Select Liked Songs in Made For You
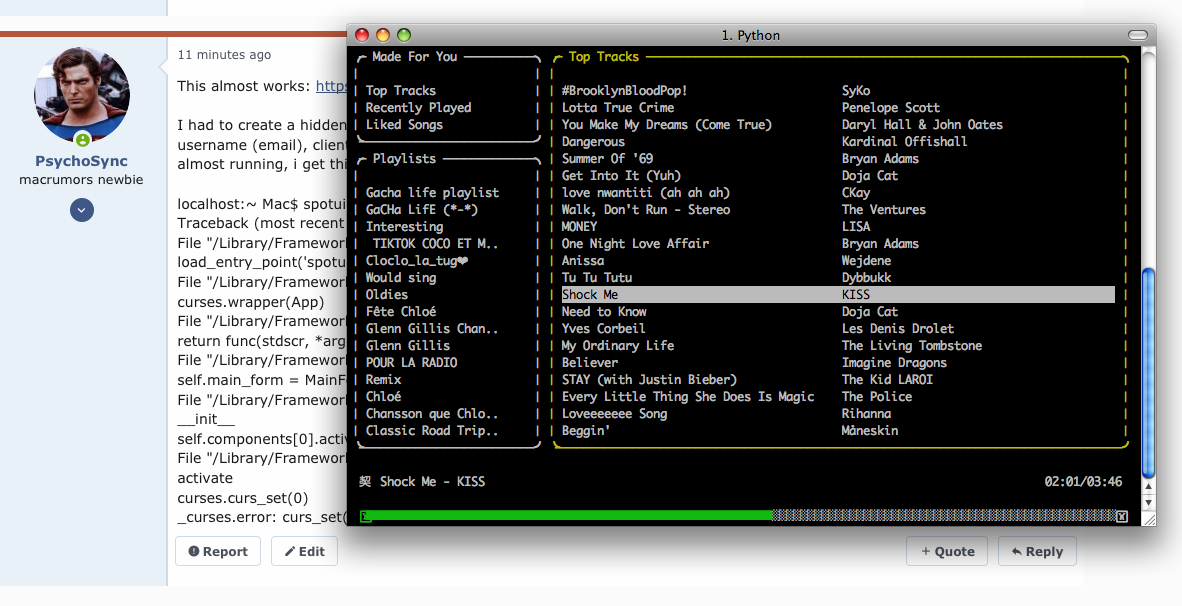The width and height of the screenshot is (1182, 606). 404,124
